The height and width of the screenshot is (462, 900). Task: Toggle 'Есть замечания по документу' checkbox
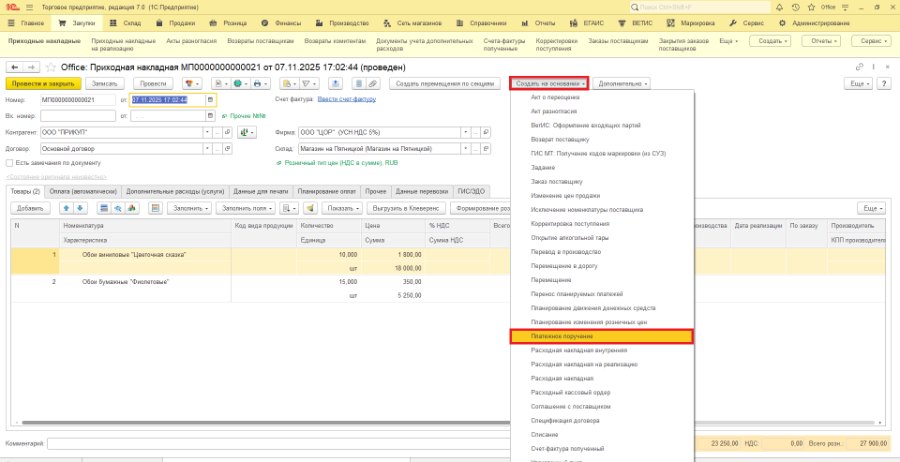pos(10,163)
